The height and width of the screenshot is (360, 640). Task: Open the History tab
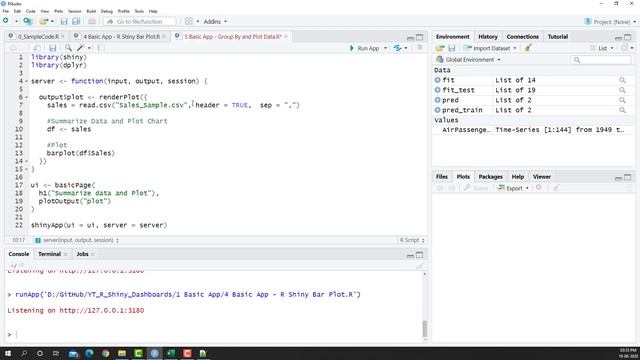click(x=488, y=36)
